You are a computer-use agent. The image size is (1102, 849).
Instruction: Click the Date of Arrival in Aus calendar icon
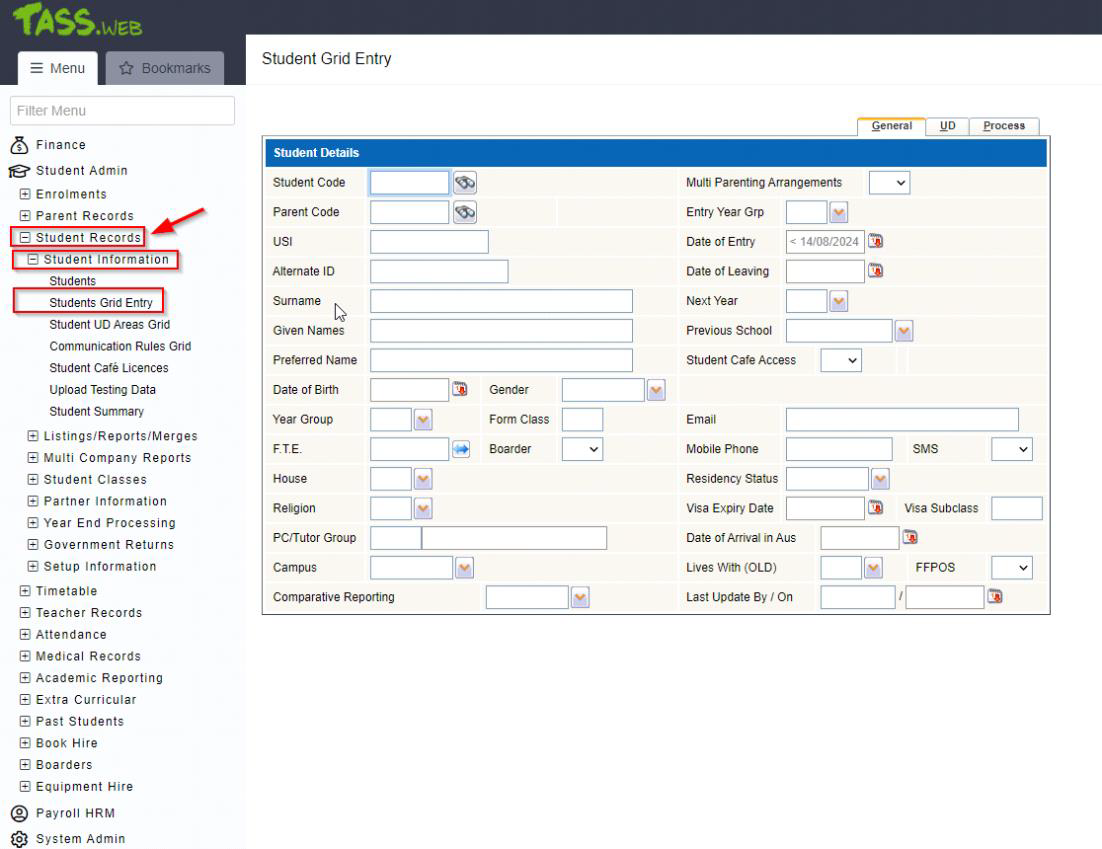(910, 538)
